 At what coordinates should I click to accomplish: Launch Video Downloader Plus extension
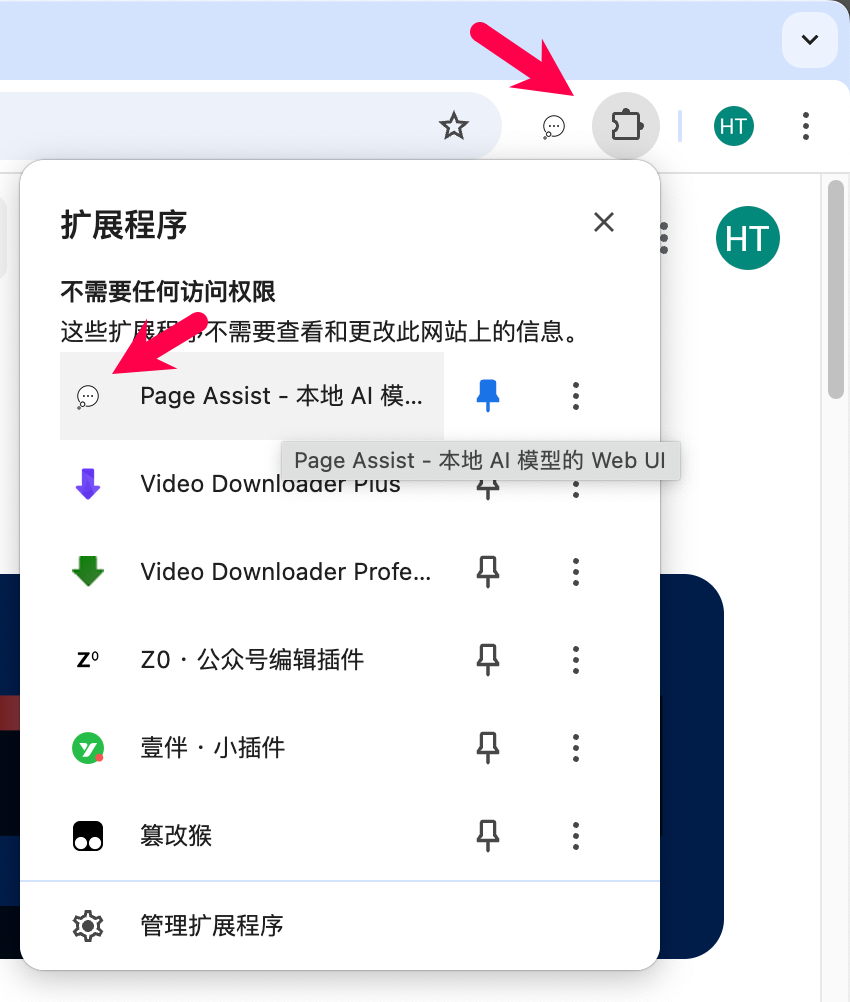(x=252, y=484)
